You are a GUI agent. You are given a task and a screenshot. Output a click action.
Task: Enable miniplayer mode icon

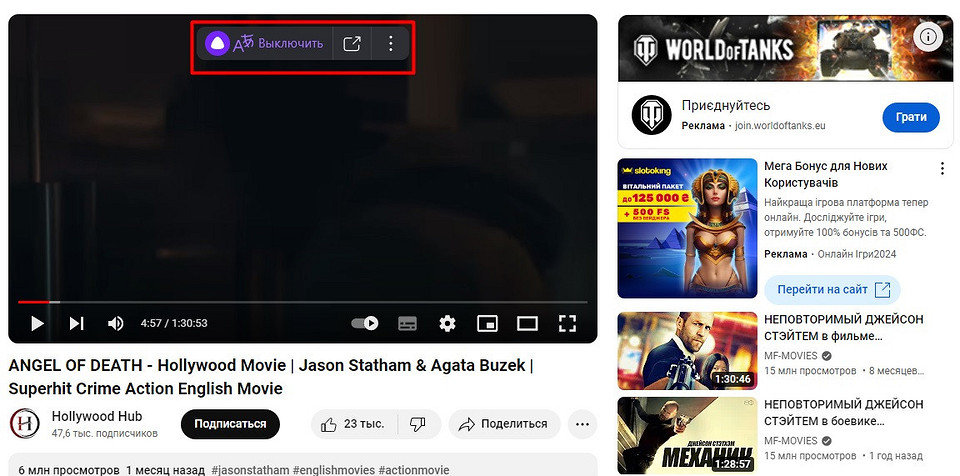point(487,323)
